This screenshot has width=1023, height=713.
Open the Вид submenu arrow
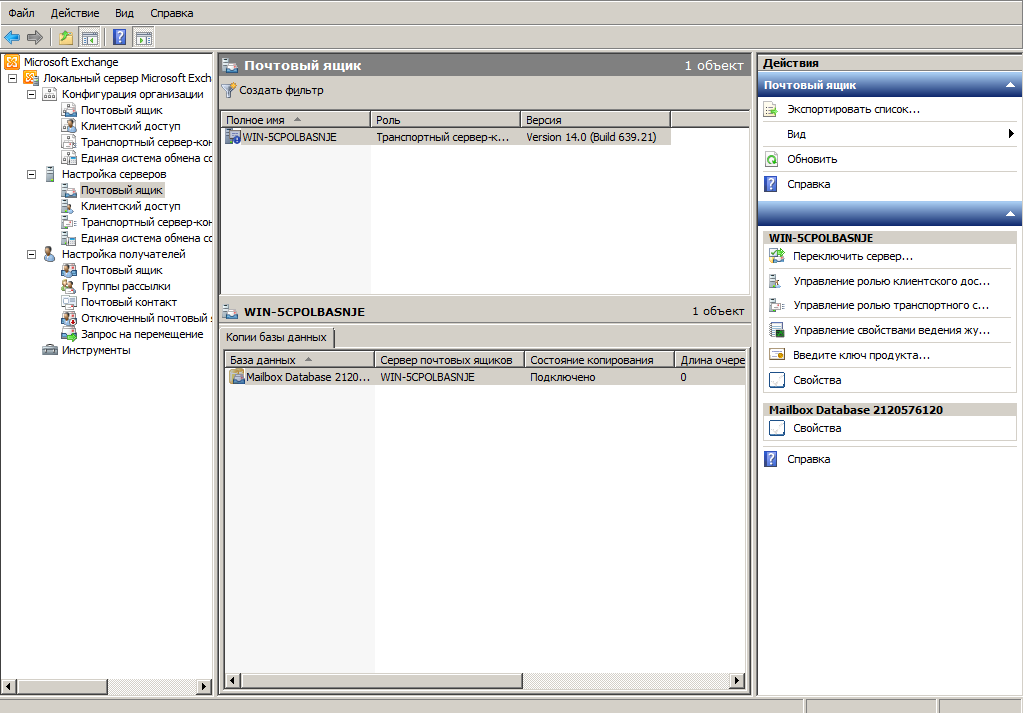click(1011, 134)
